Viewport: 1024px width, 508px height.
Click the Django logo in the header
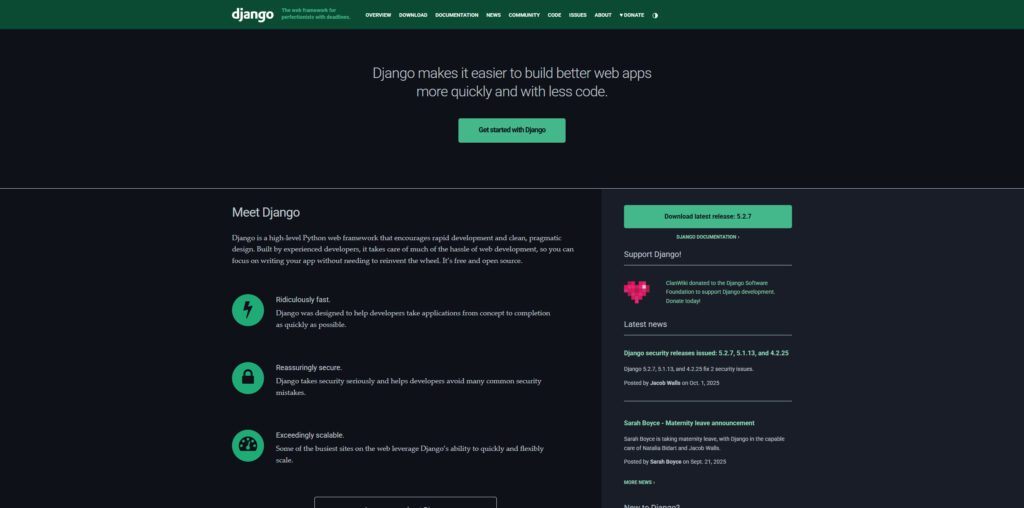[252, 15]
